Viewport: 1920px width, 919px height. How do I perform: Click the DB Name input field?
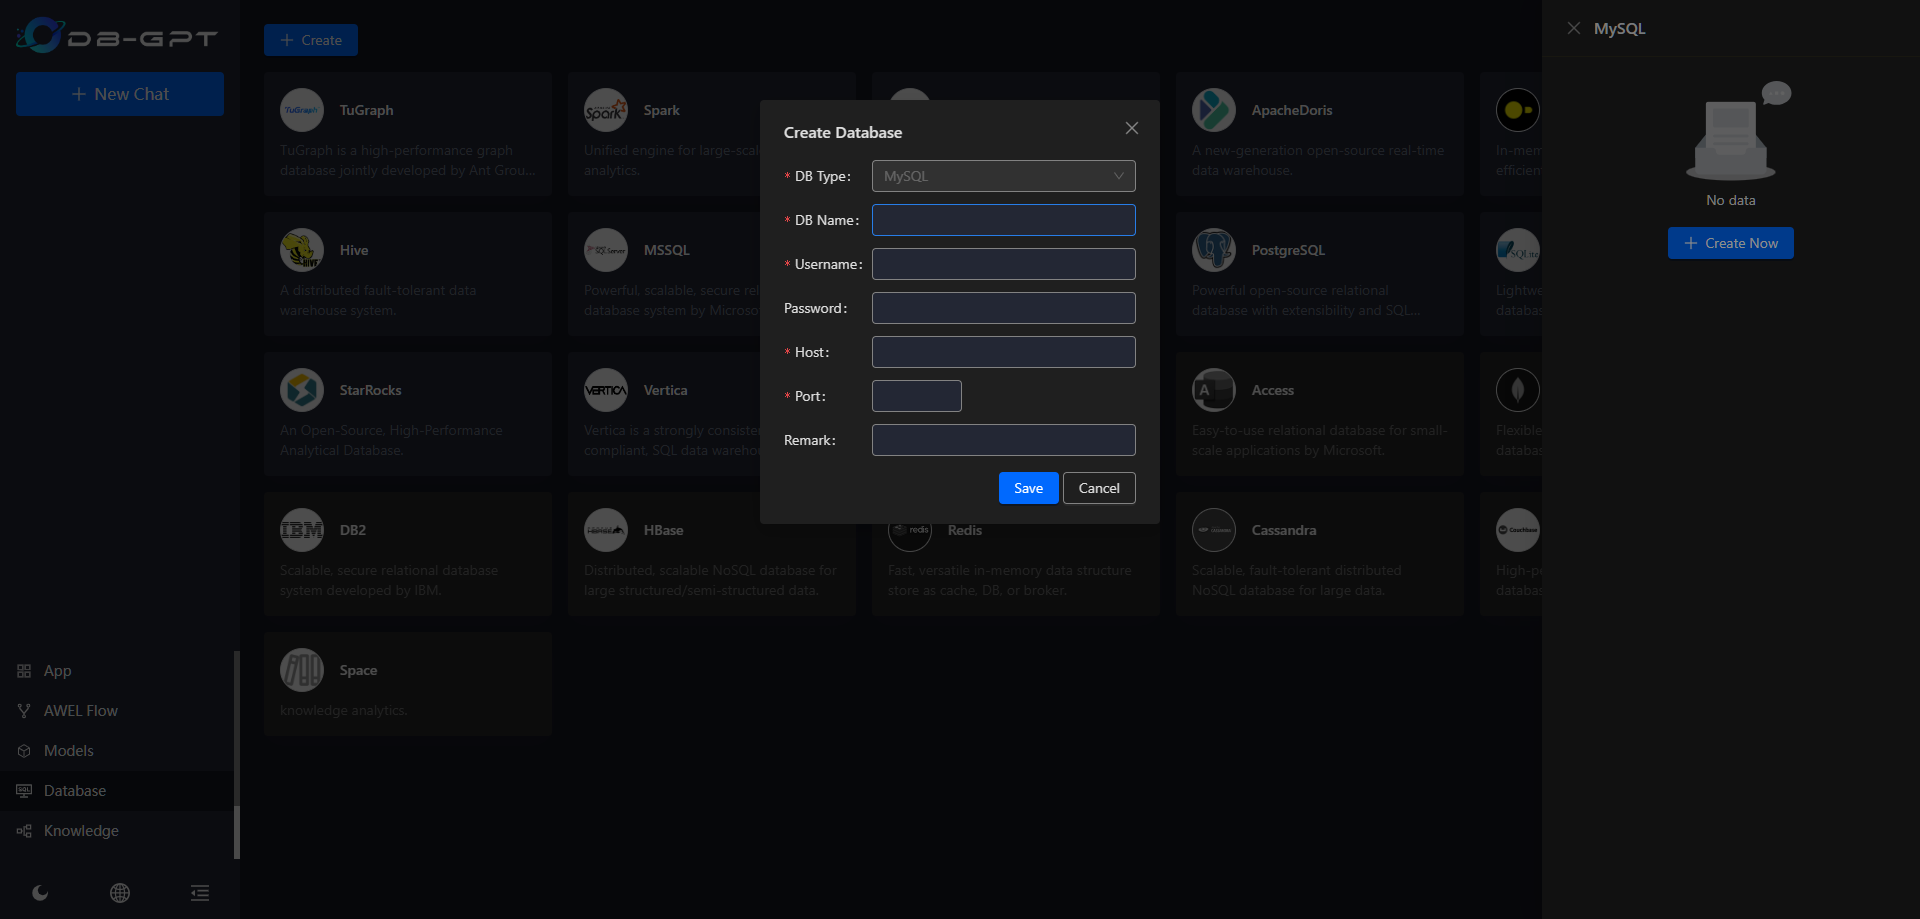point(1003,220)
